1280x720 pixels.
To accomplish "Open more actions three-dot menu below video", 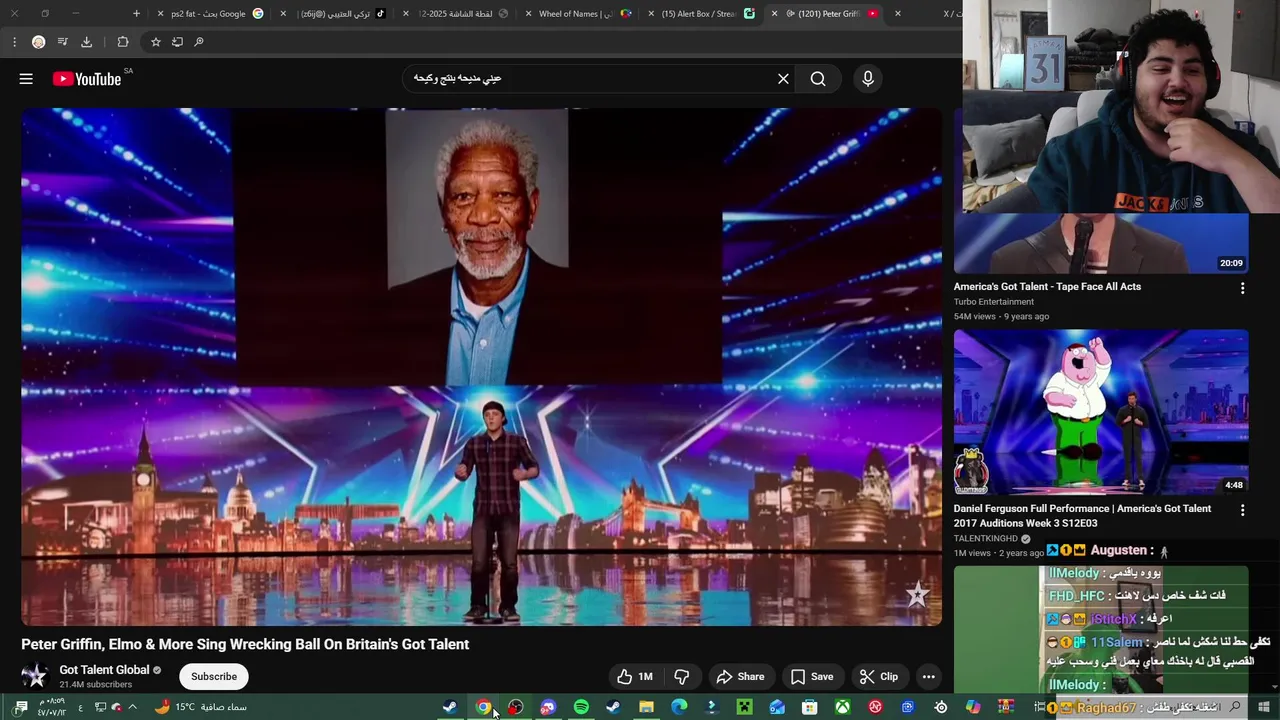I will (928, 677).
